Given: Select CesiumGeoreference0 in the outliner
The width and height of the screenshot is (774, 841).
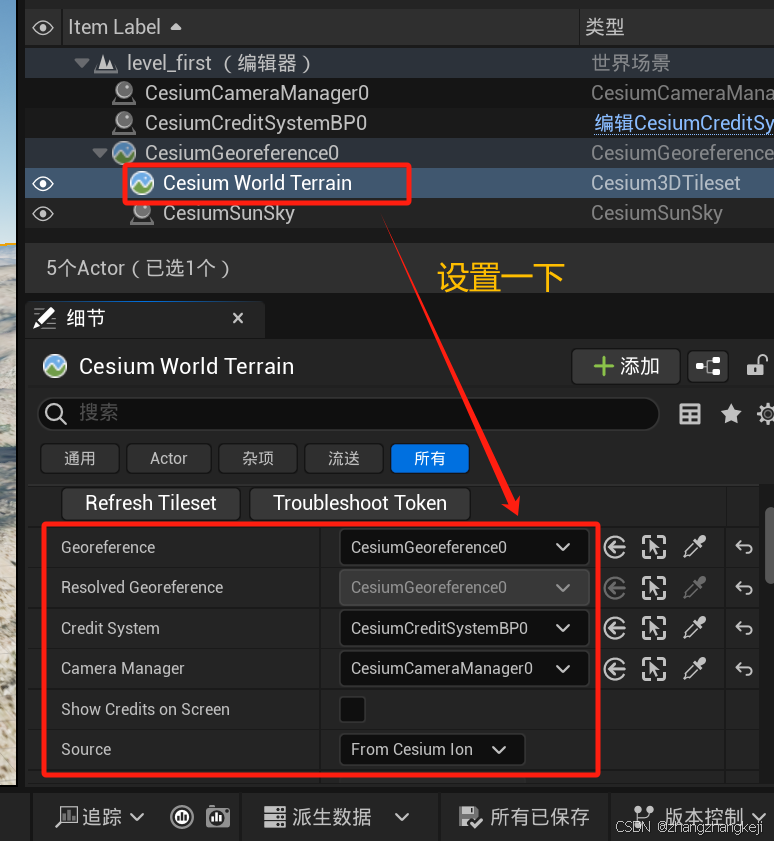Looking at the screenshot, I should tap(241, 153).
